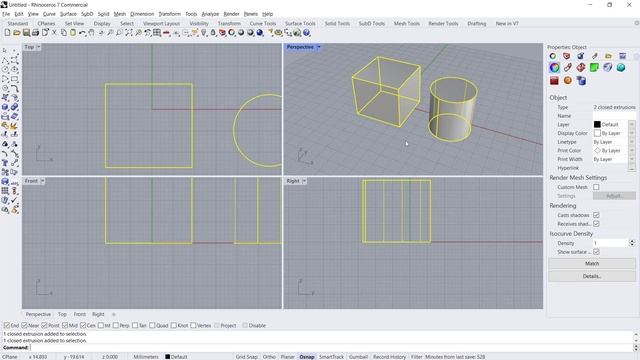Switch to the Surface Tools toolbar tab
The image size is (640, 360).
[x=300, y=24]
